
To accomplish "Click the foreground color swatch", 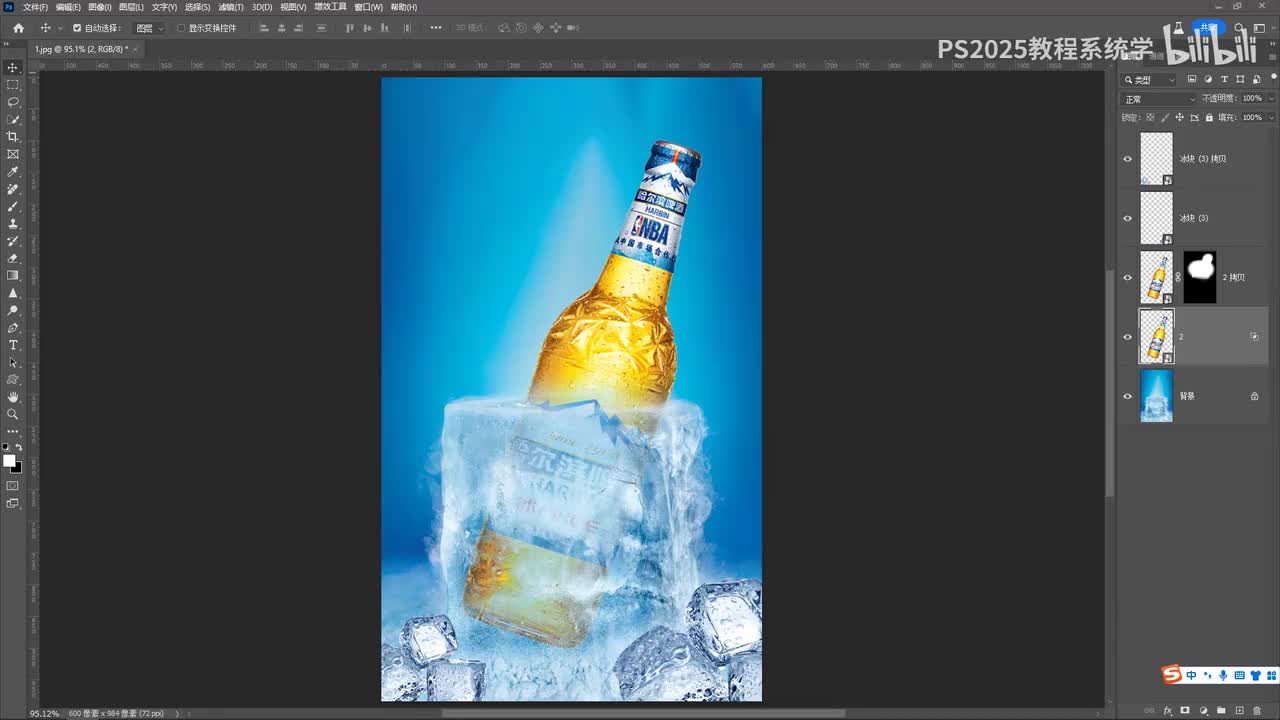I will point(9,461).
